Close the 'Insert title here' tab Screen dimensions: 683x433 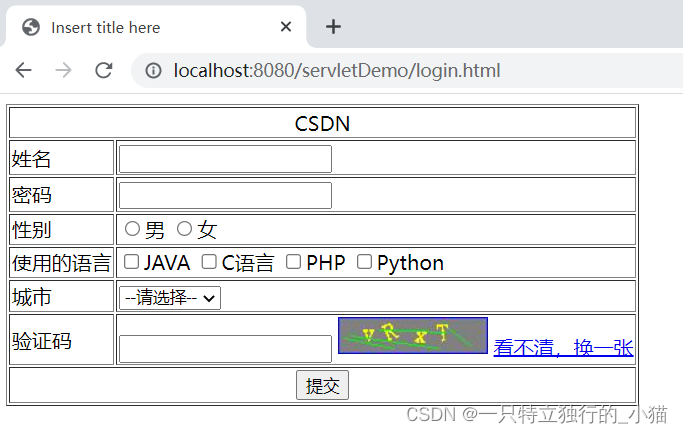click(286, 27)
